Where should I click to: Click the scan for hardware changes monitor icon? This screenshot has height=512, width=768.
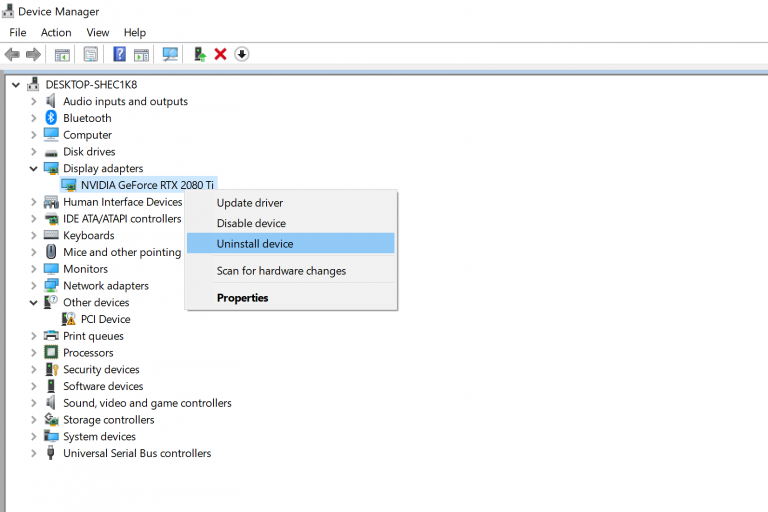(x=170, y=54)
